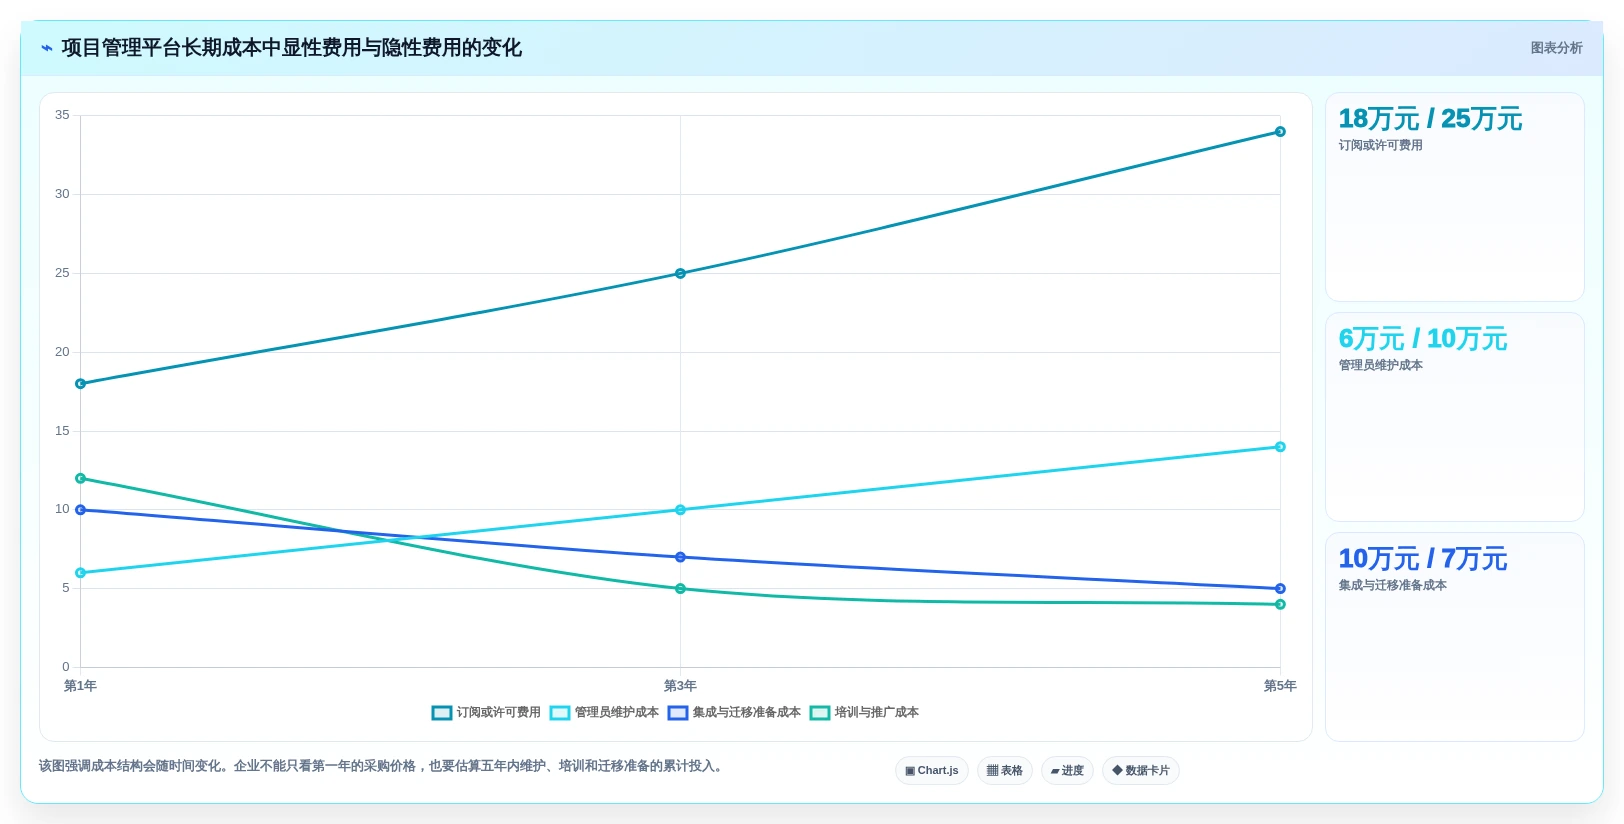The width and height of the screenshot is (1624, 824).
Task: Click the Chart.js tag button
Action: point(932,771)
